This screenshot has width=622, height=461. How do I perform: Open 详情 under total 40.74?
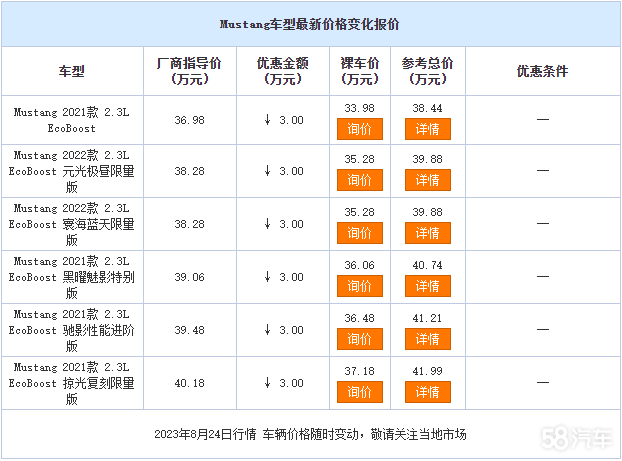pos(428,286)
